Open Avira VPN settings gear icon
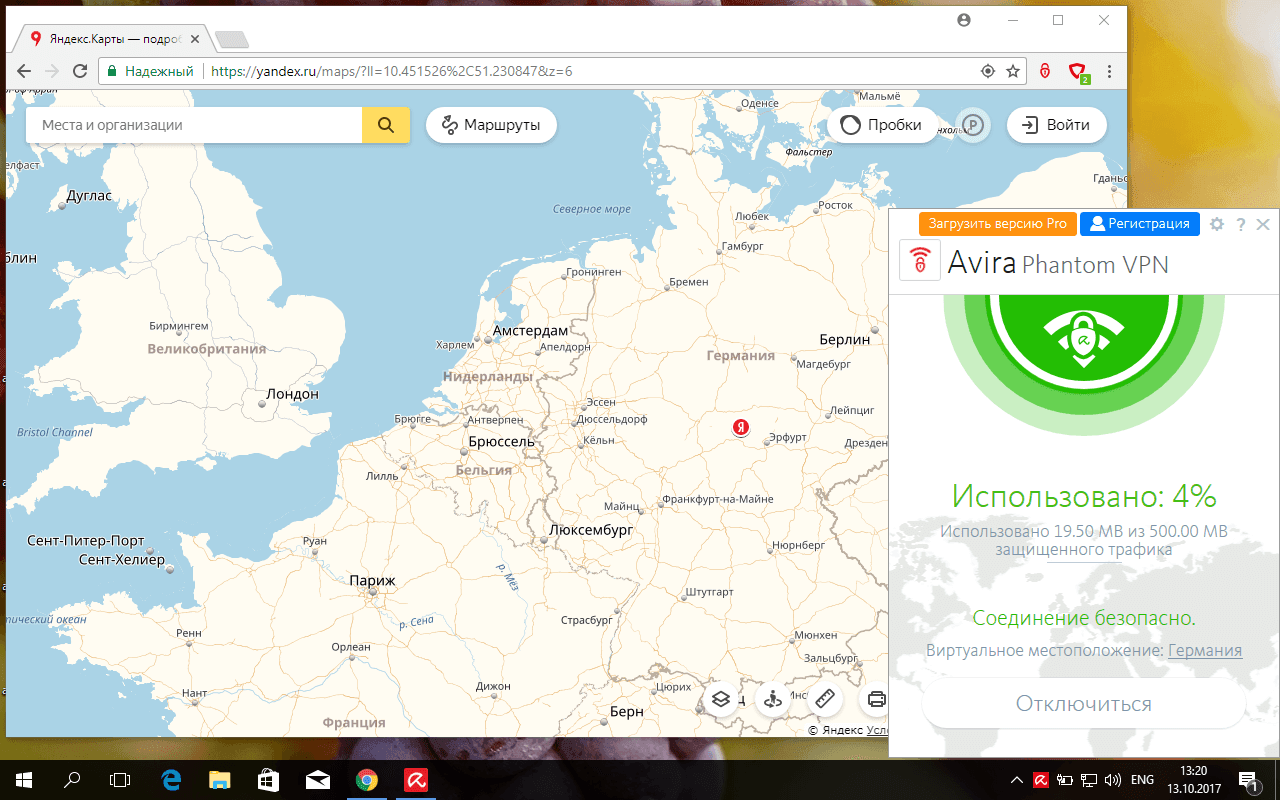The width and height of the screenshot is (1280, 800). 1217,224
